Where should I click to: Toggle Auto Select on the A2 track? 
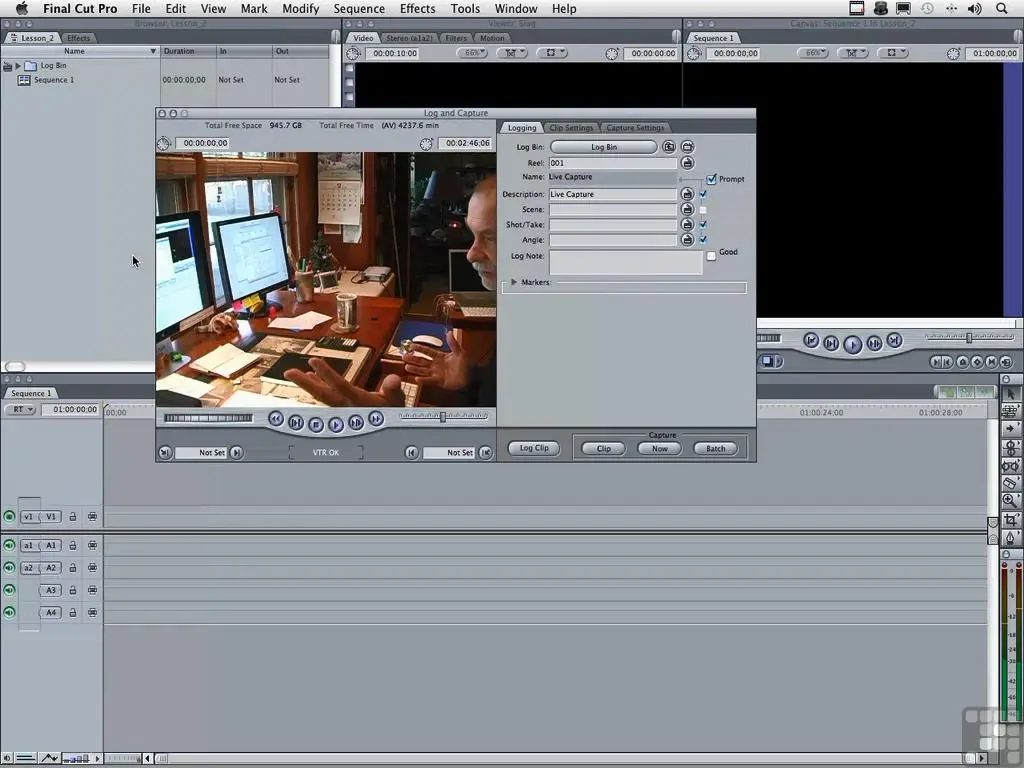click(92, 568)
